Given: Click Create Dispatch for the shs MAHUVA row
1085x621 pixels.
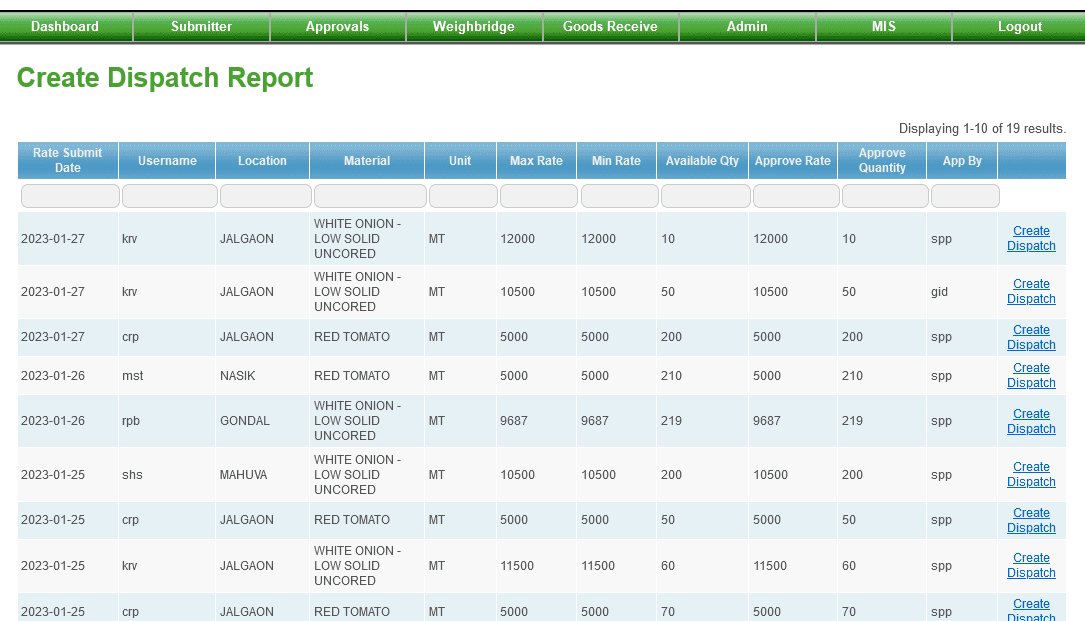Looking at the screenshot, I should pos(1031,474).
